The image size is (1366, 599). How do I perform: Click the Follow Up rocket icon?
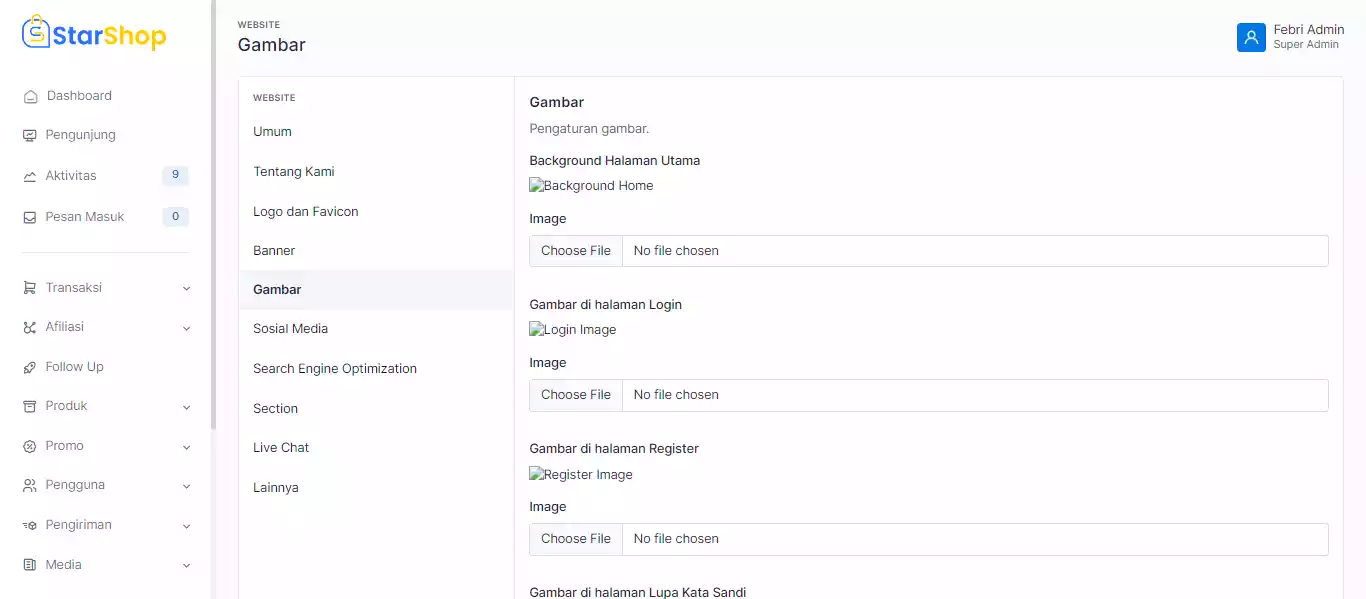coord(30,367)
